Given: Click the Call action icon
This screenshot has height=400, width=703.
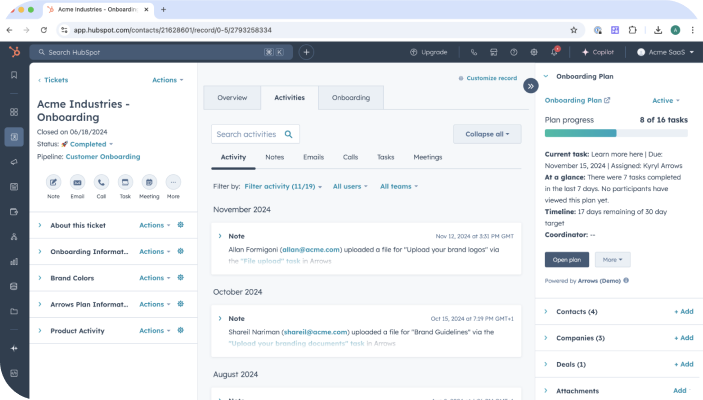Looking at the screenshot, I should [x=101, y=182].
